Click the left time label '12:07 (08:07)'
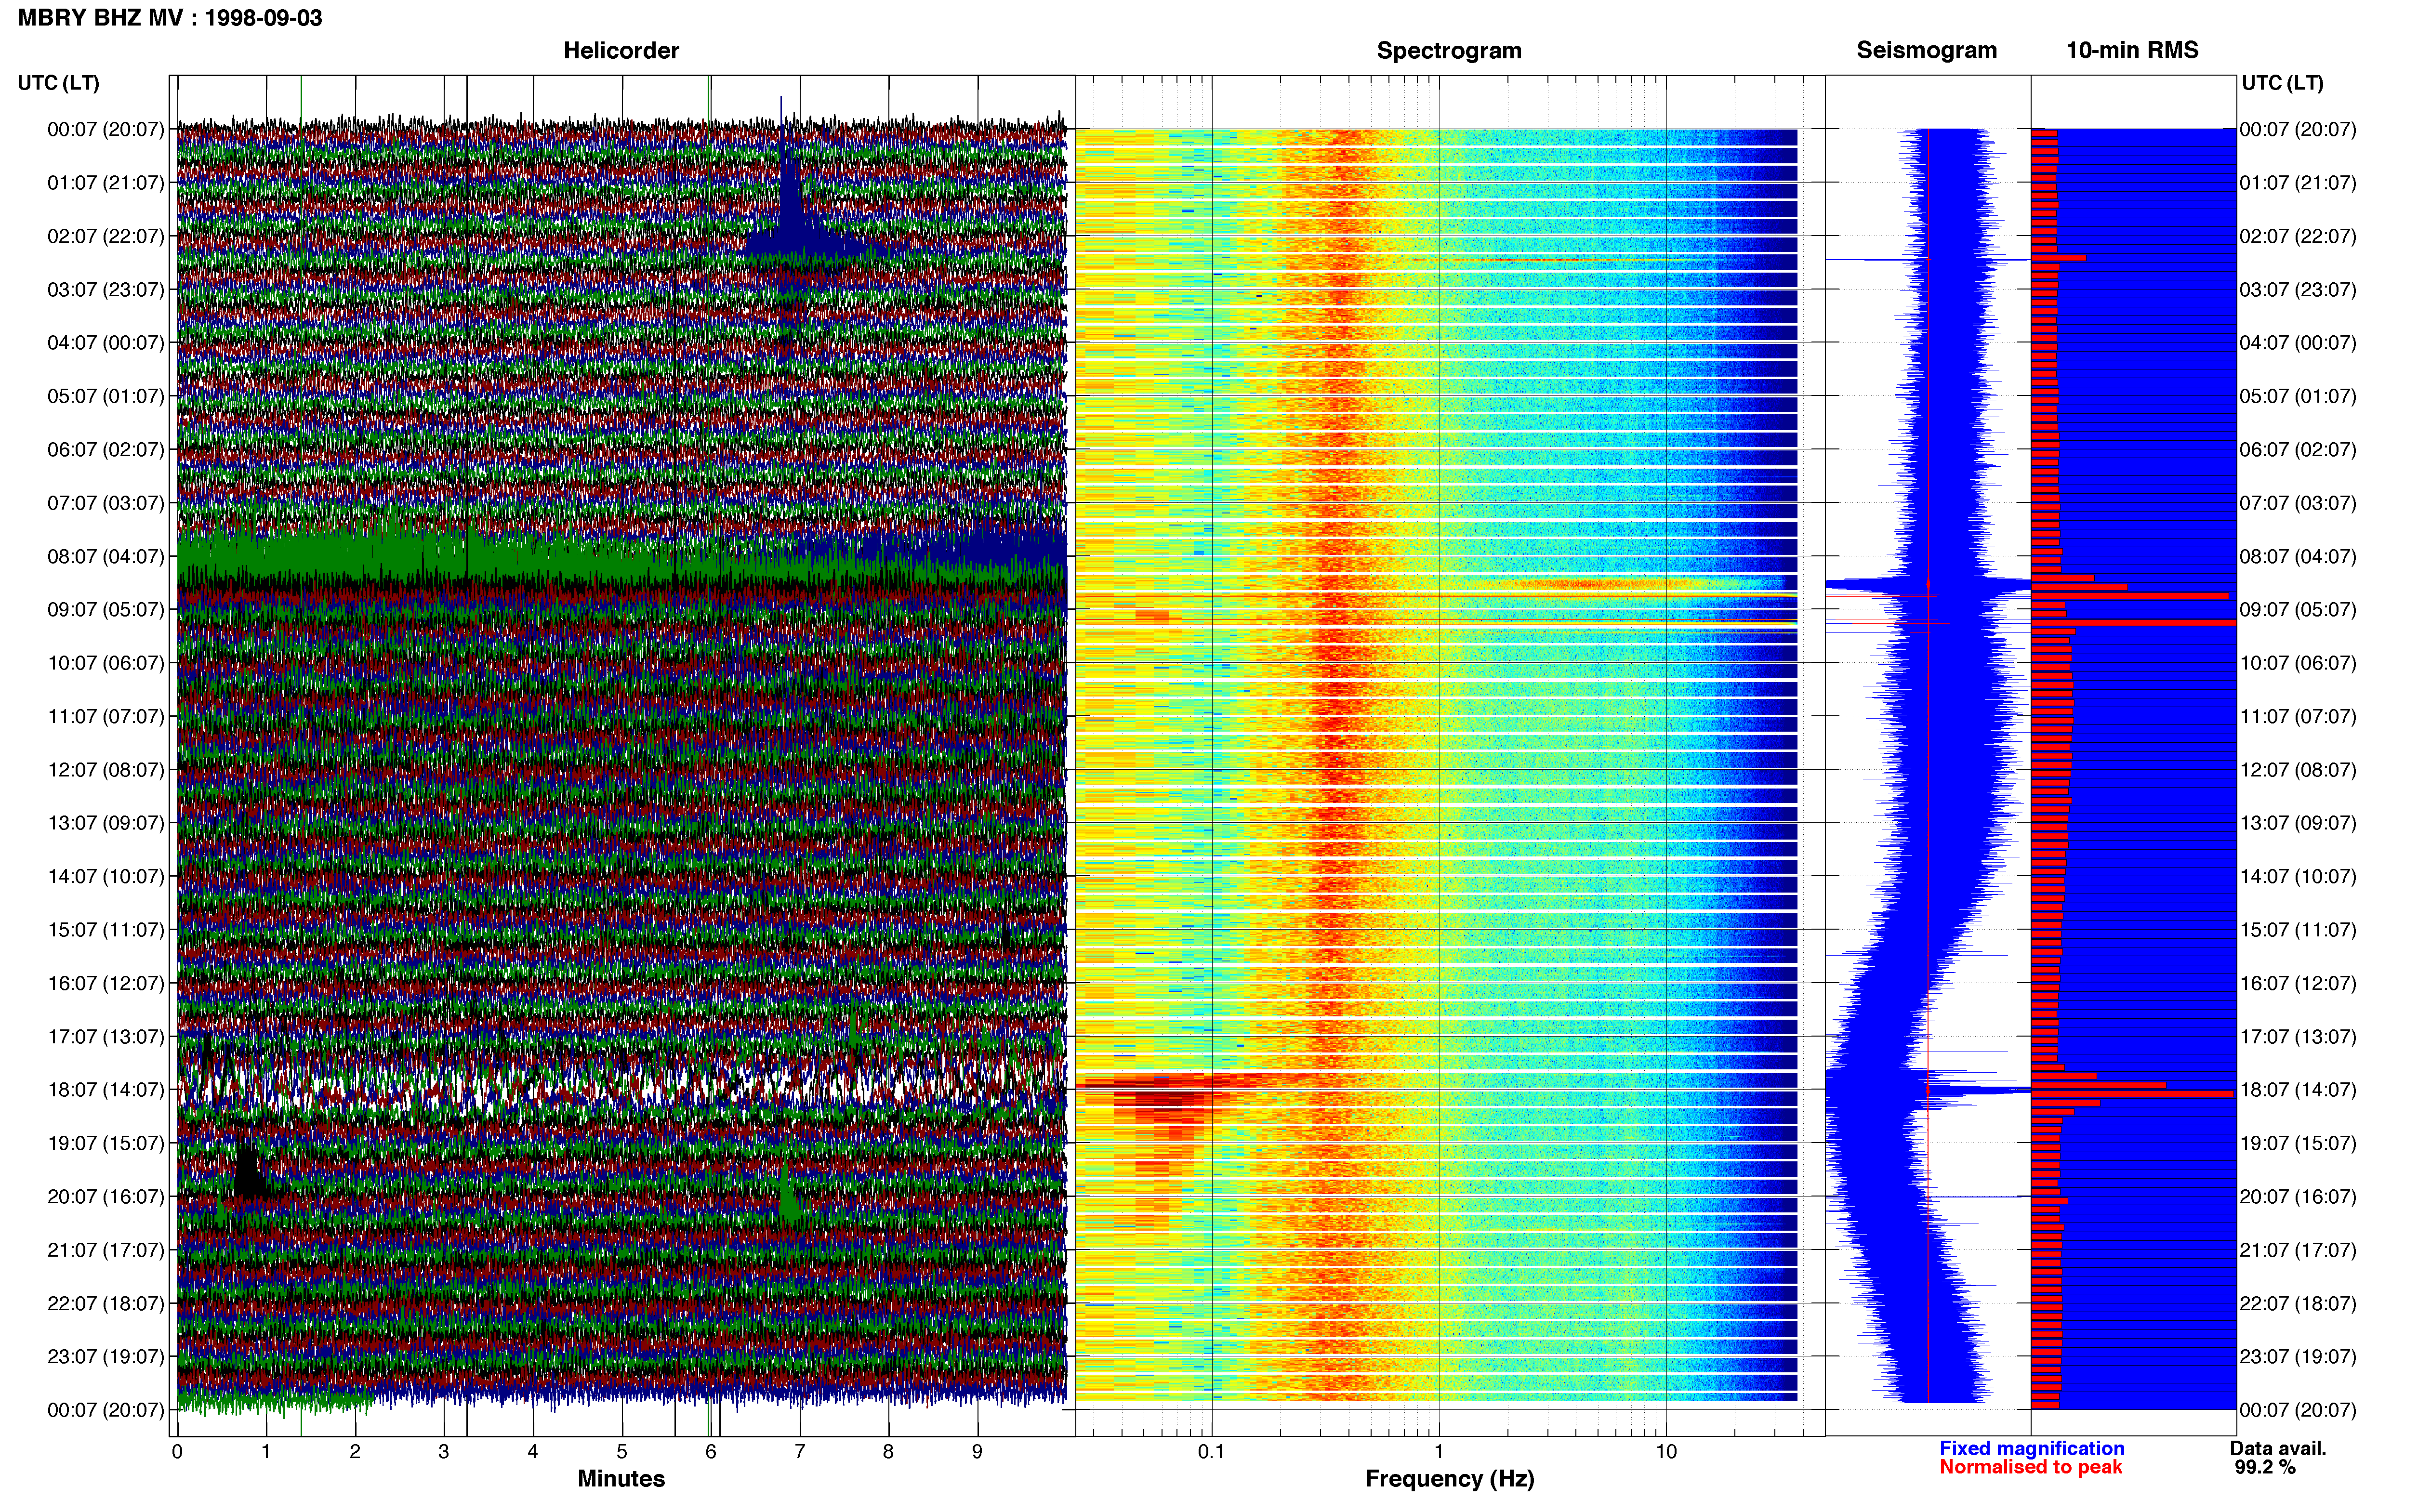 click(x=105, y=770)
